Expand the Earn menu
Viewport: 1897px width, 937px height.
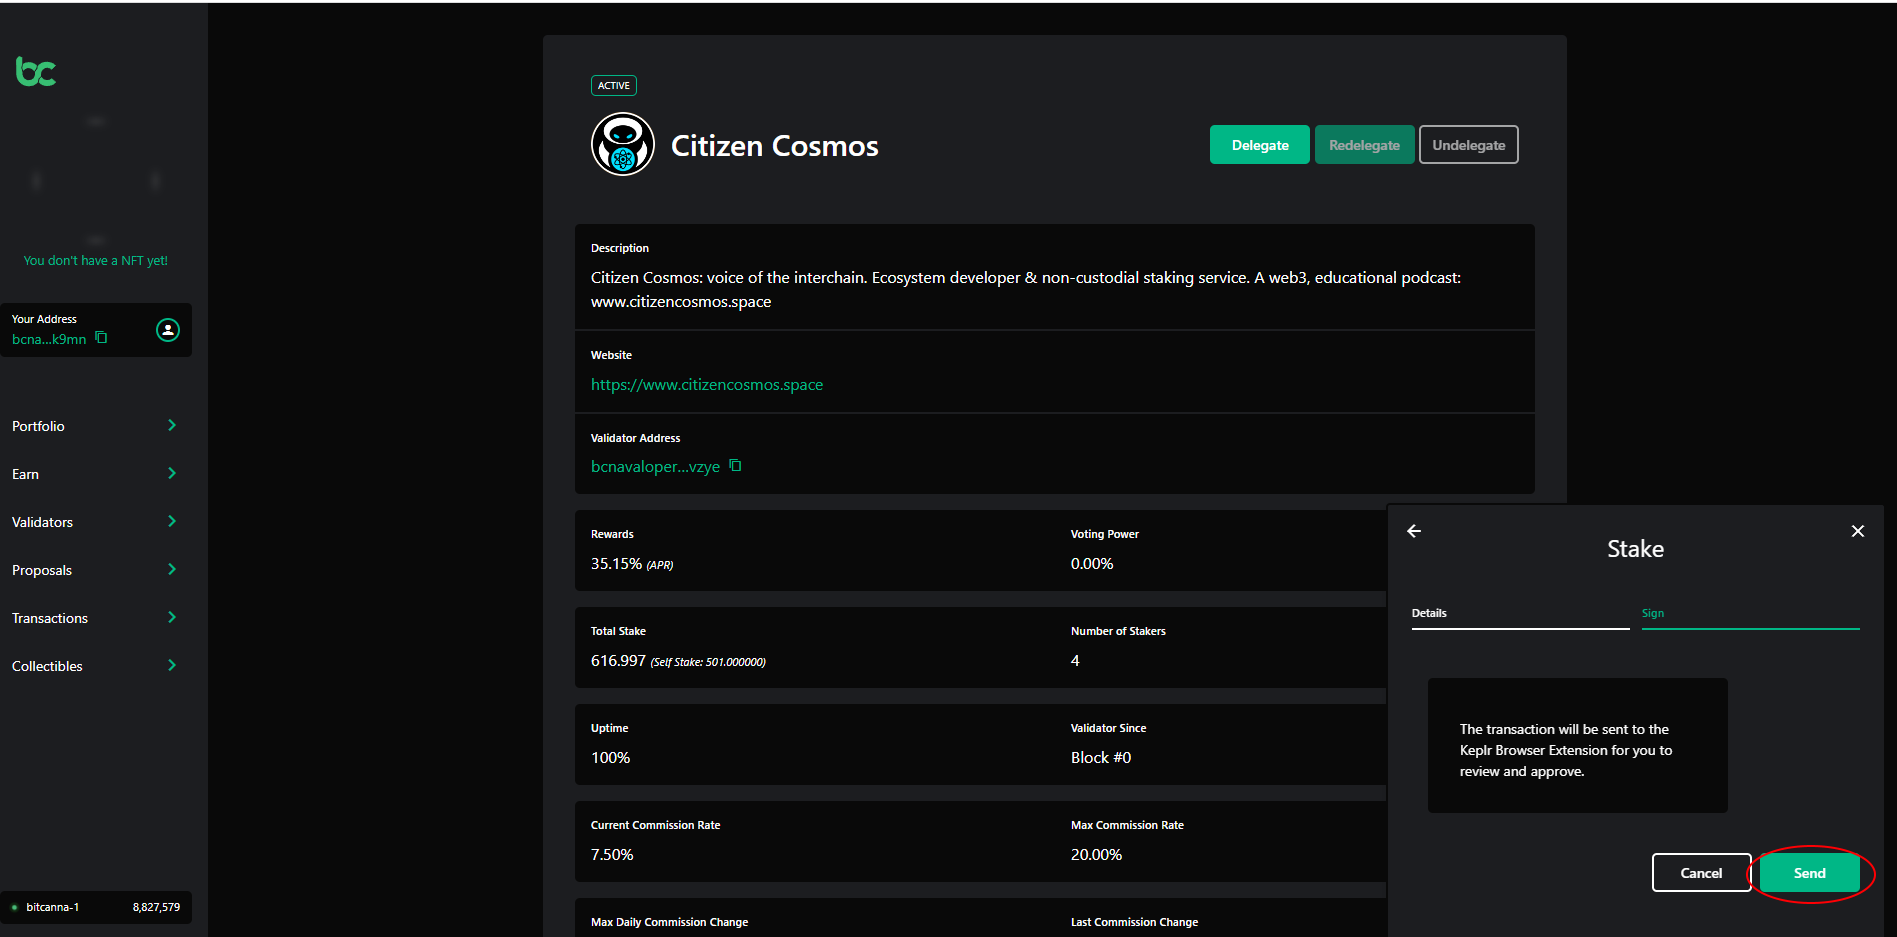coord(172,473)
